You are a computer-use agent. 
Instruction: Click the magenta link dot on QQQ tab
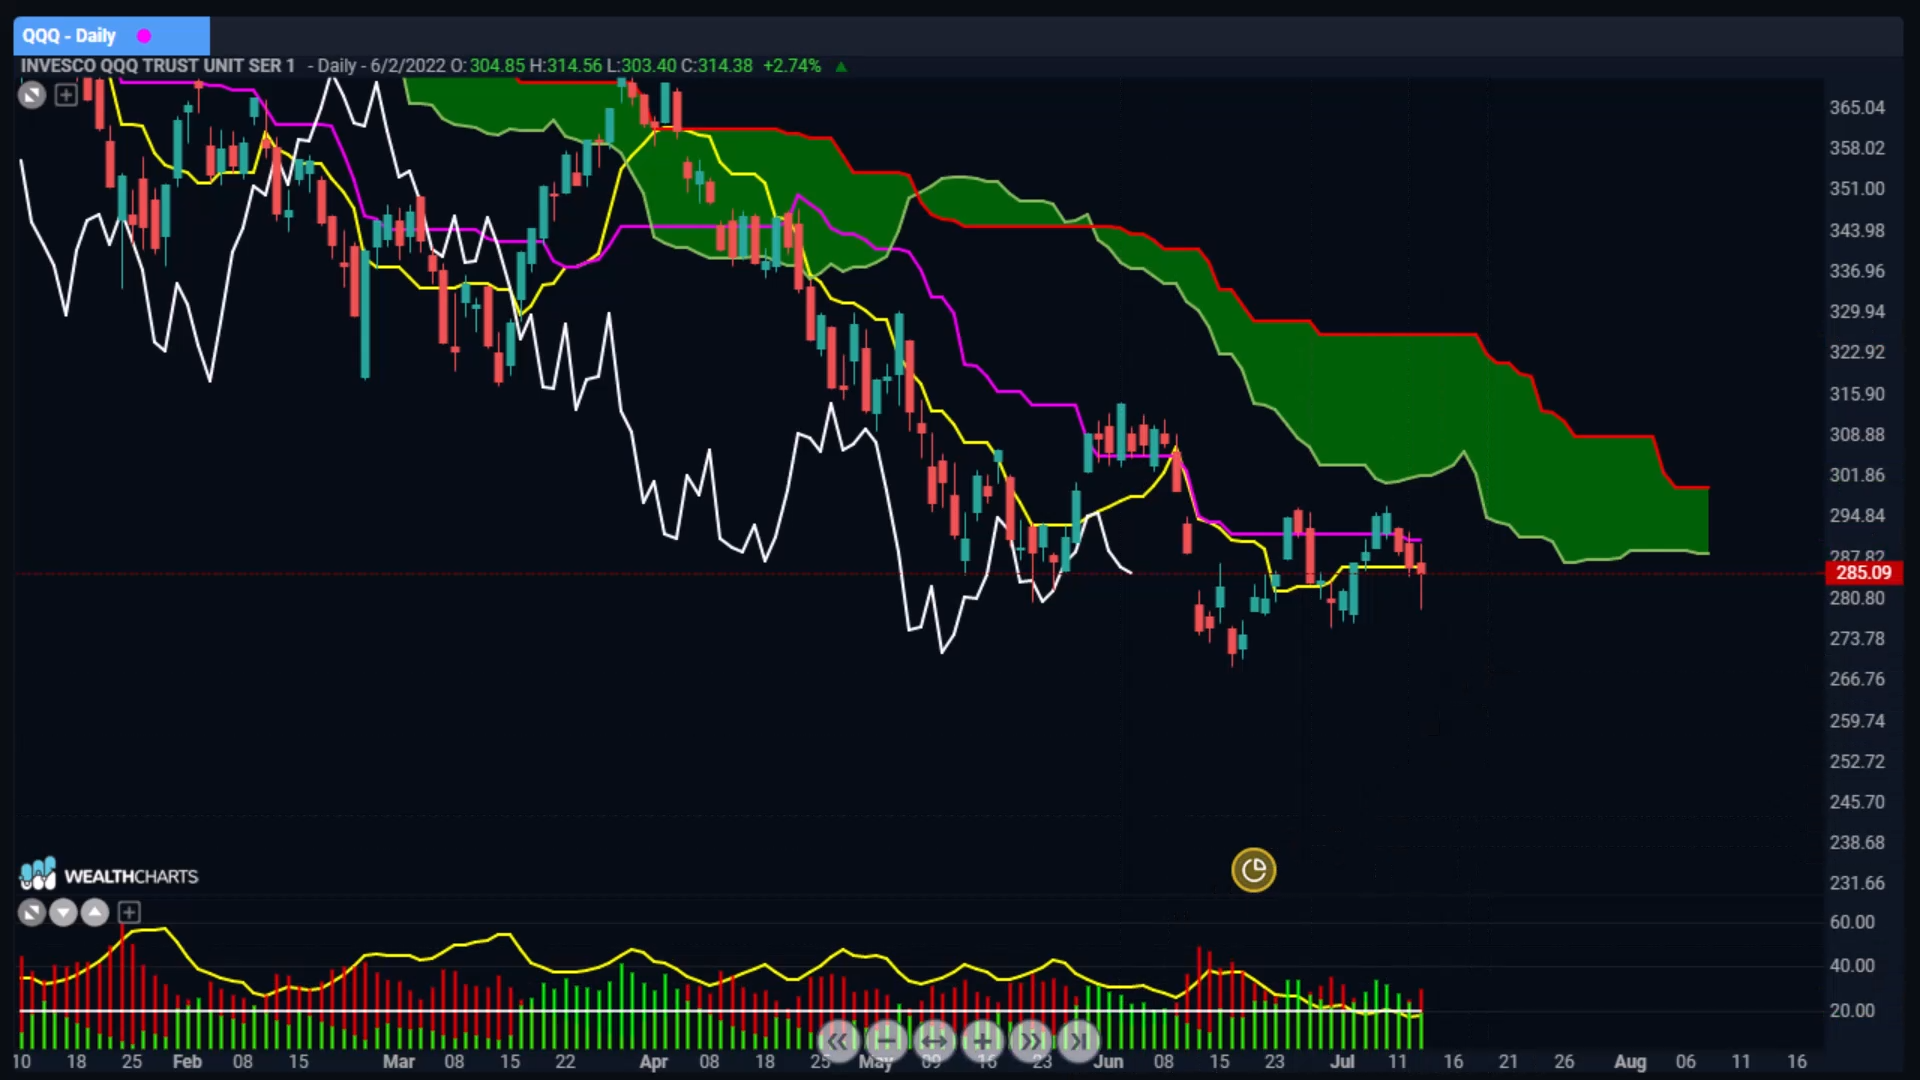[x=144, y=36]
